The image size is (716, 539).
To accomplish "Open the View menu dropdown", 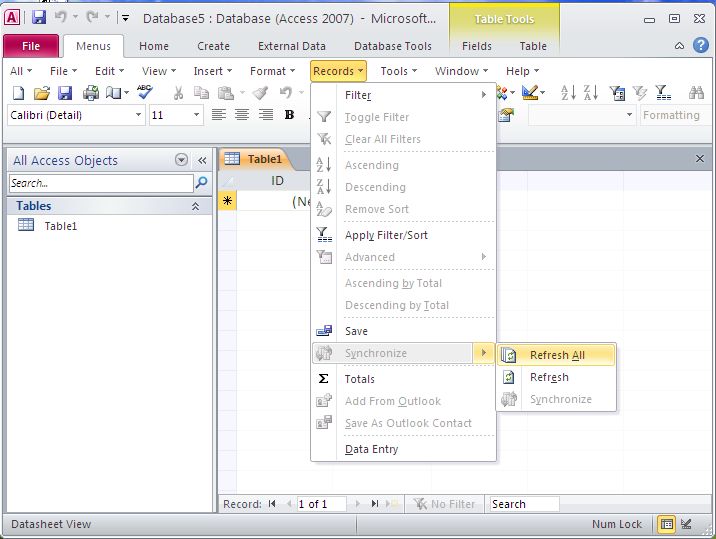I will 159,71.
